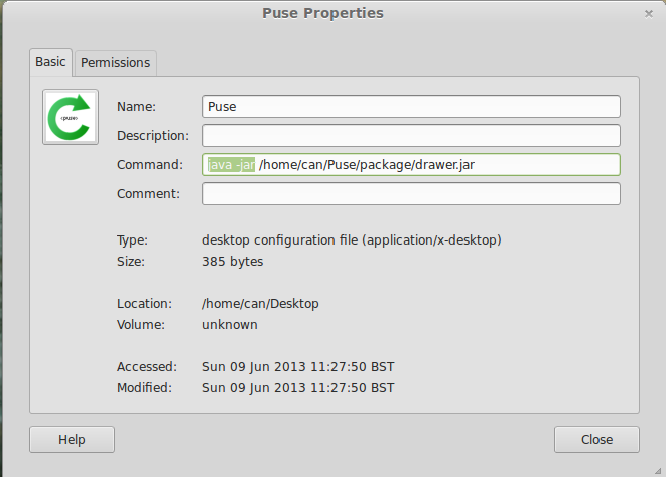Close the dialog with the title bar X
Viewport: 666px width, 477px height.
click(649, 14)
